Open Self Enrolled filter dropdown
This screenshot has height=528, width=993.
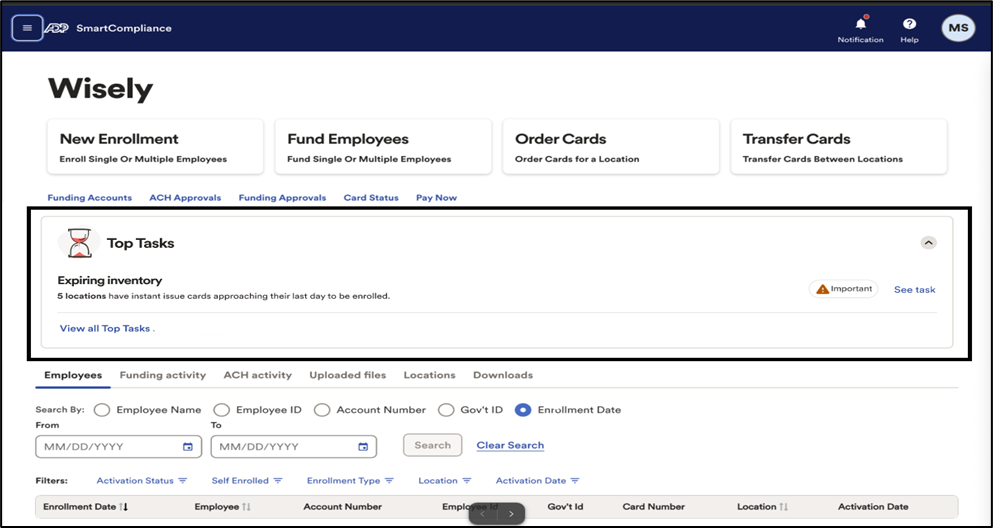[247, 481]
